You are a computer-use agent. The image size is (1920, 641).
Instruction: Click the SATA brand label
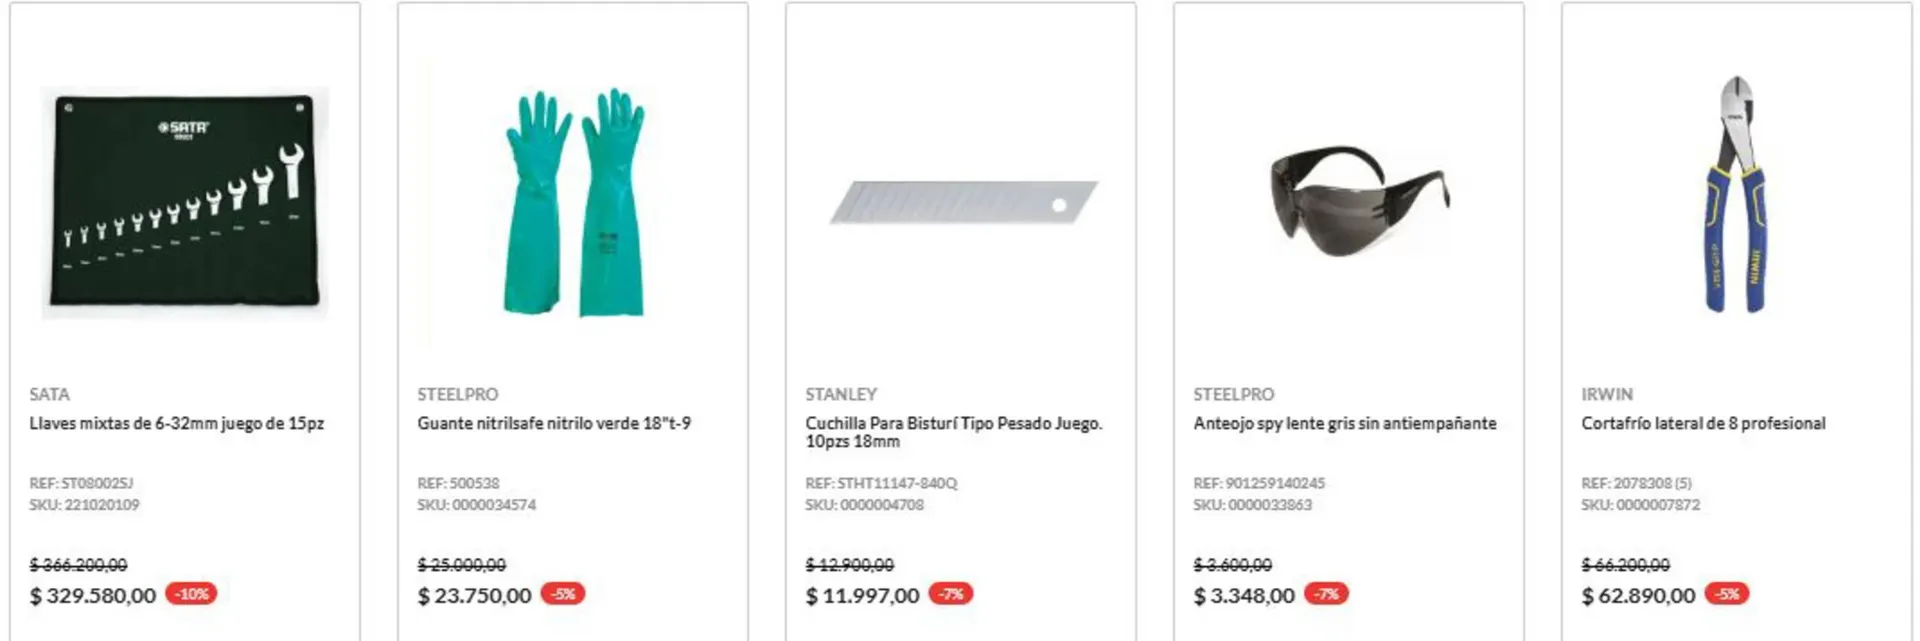[50, 395]
